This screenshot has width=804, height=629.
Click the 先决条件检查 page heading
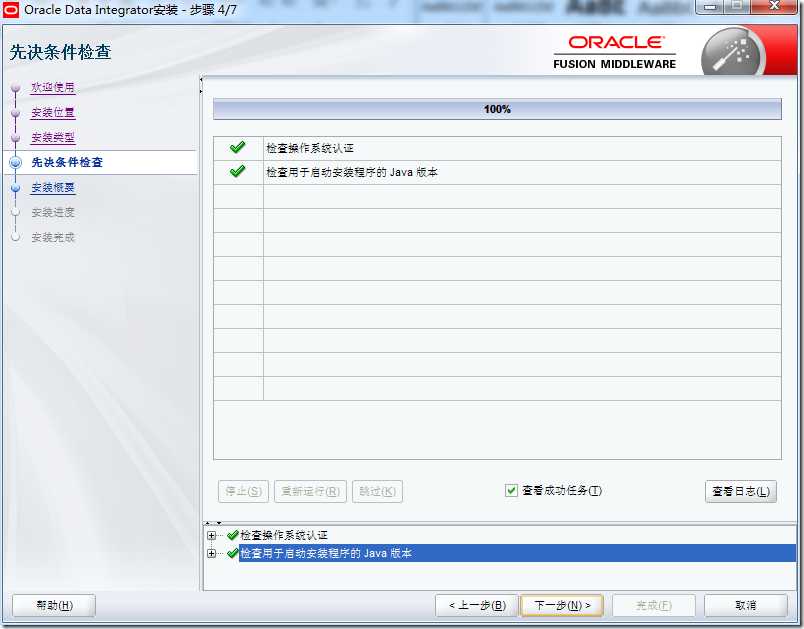coord(61,52)
